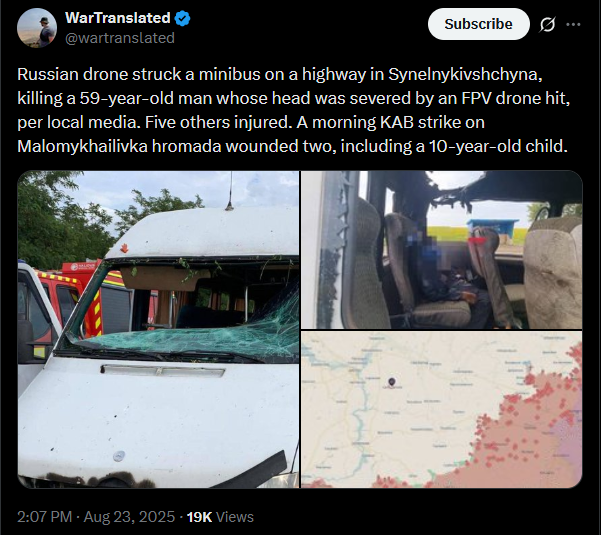
Task: Open WarTranslated display name link
Action: pos(118,18)
